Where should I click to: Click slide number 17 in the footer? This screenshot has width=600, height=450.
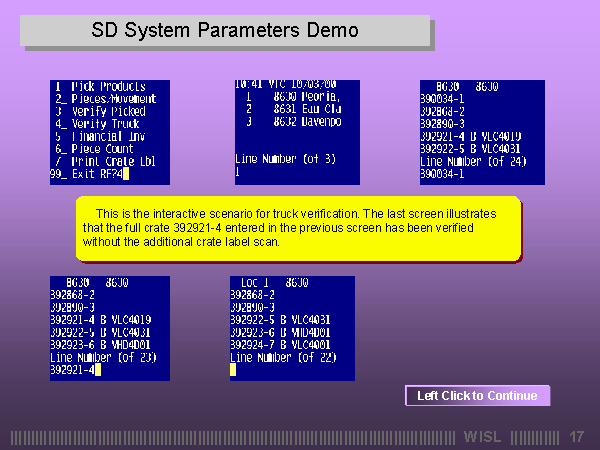tap(575, 437)
